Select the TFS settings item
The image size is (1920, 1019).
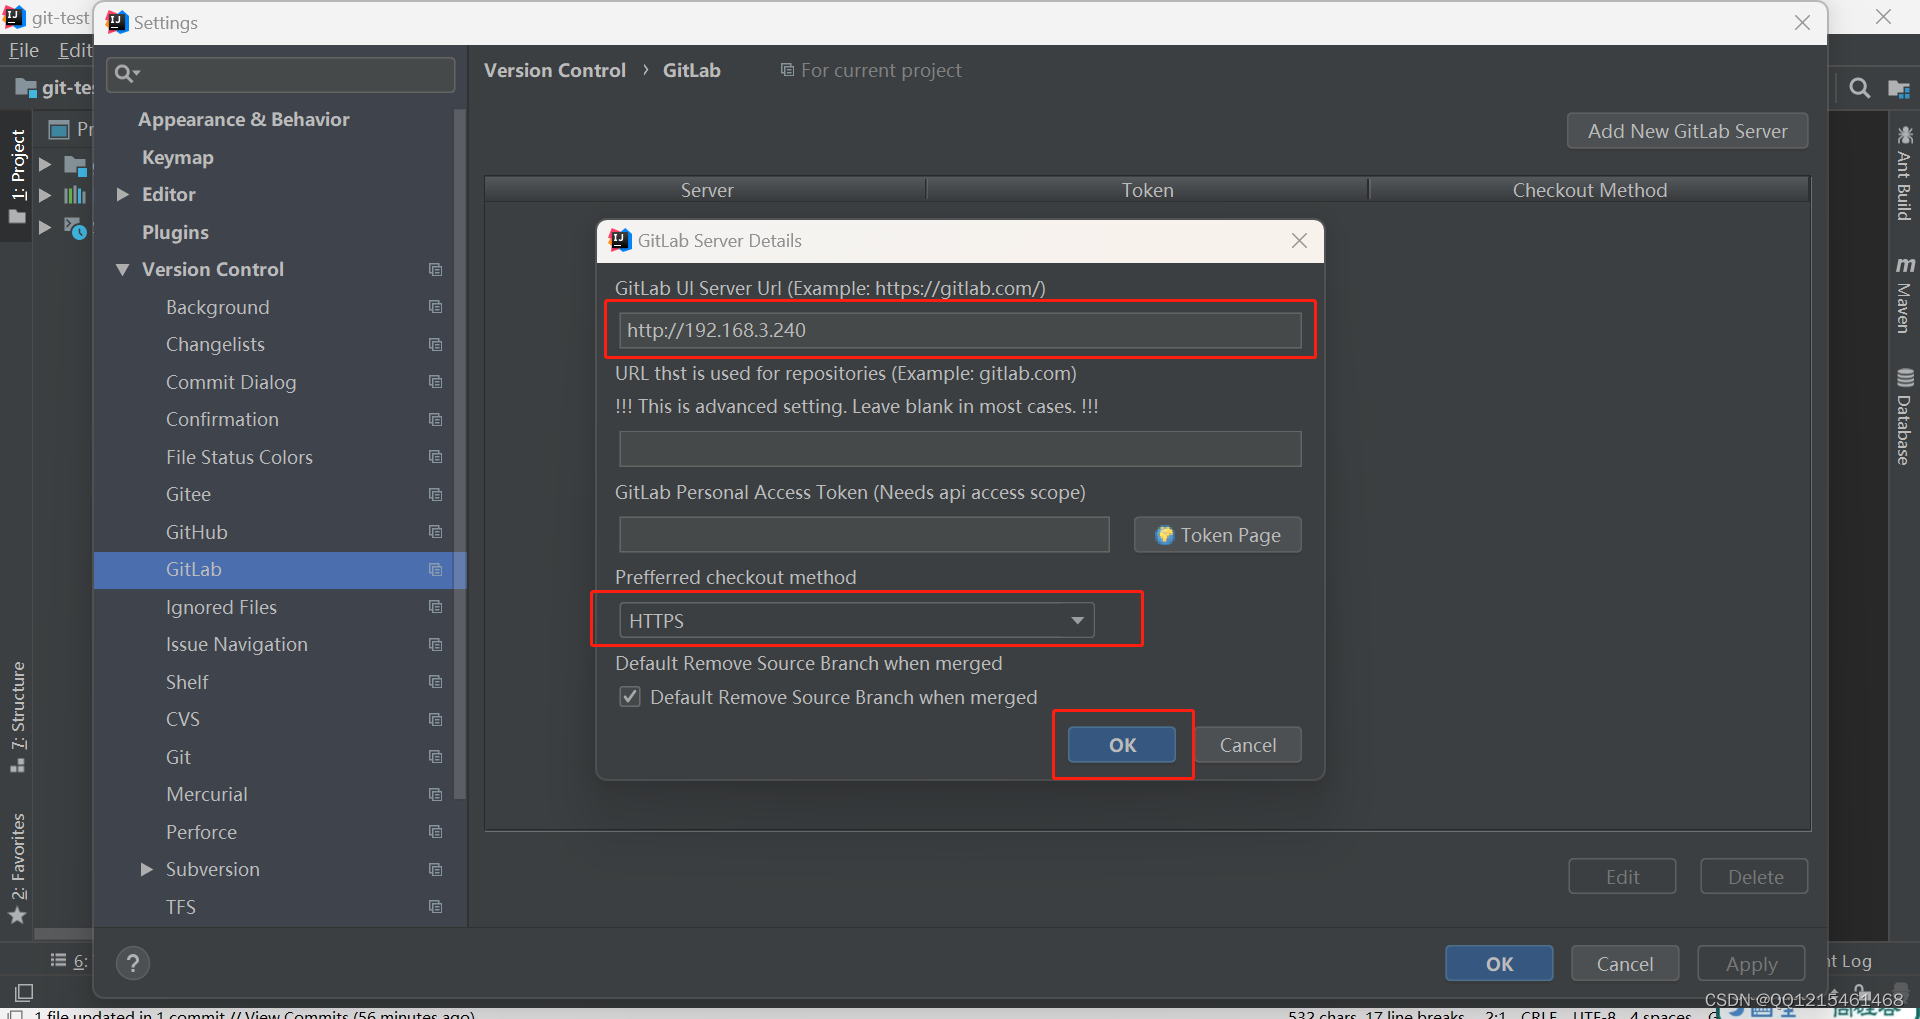tap(181, 907)
